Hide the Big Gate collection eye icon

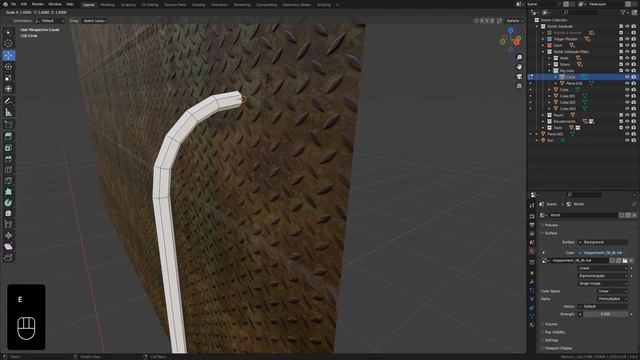click(x=627, y=71)
